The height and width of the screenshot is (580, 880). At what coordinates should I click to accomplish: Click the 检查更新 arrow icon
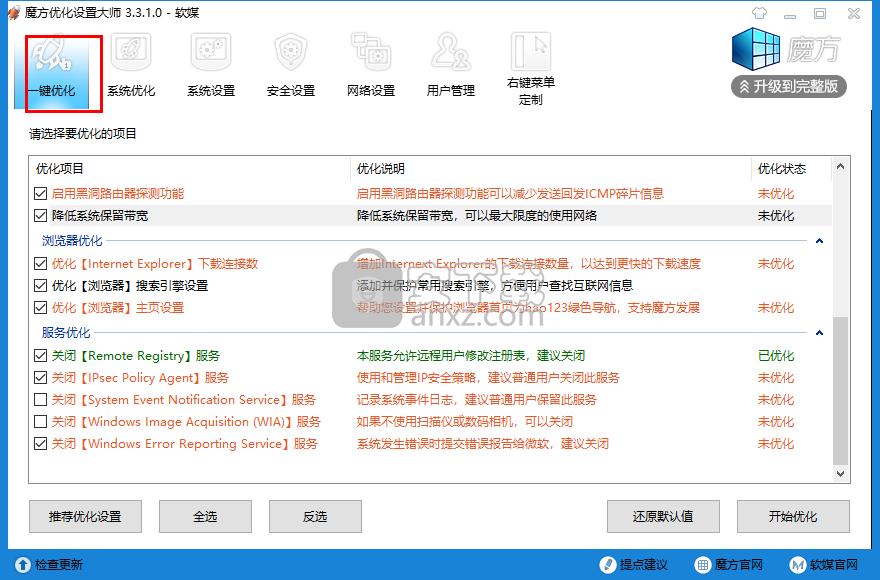[x=23, y=565]
